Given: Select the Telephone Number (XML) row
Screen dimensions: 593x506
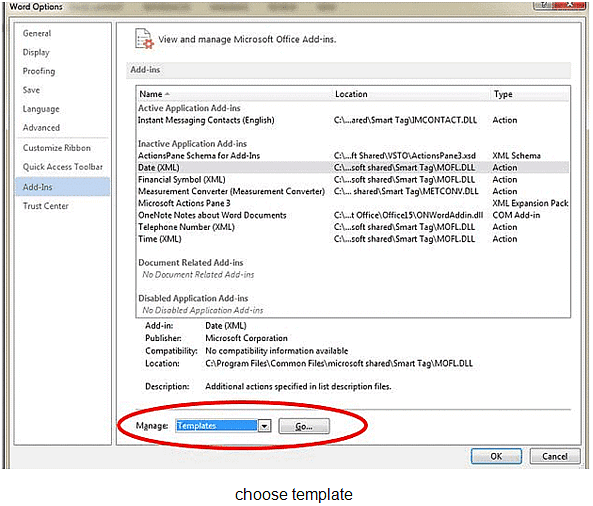Looking at the screenshot, I should [x=352, y=227].
